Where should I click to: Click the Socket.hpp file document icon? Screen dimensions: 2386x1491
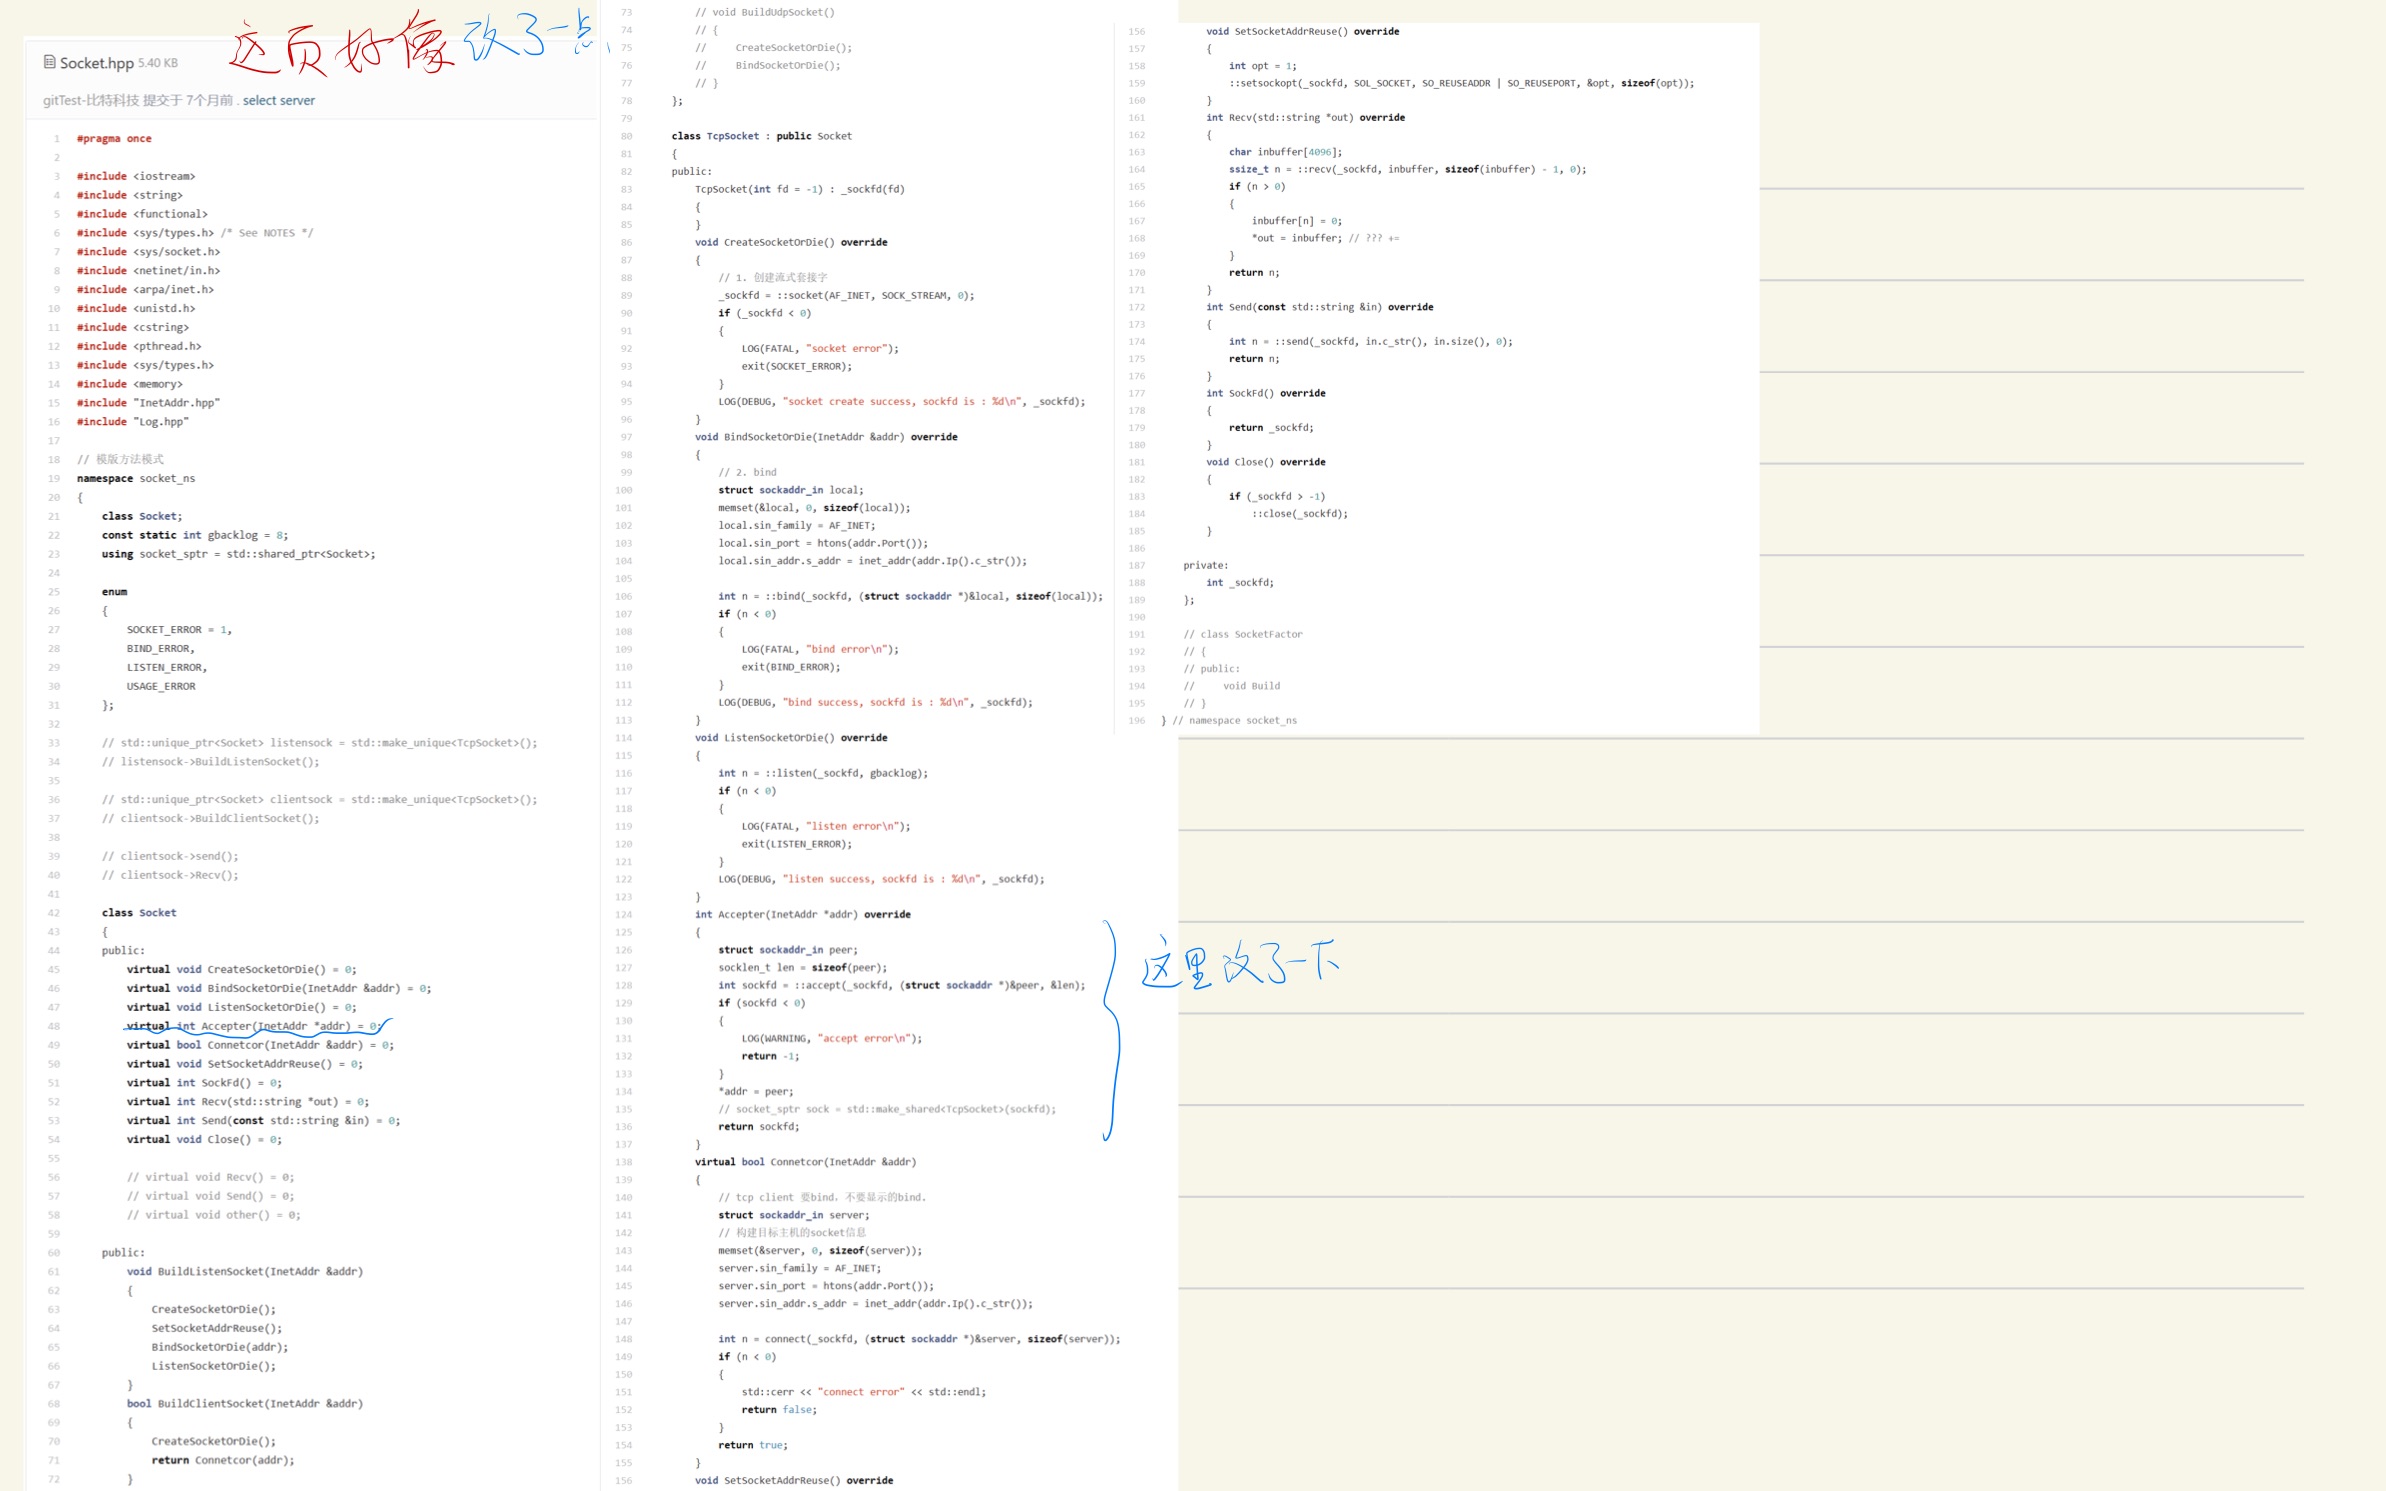coord(49,62)
